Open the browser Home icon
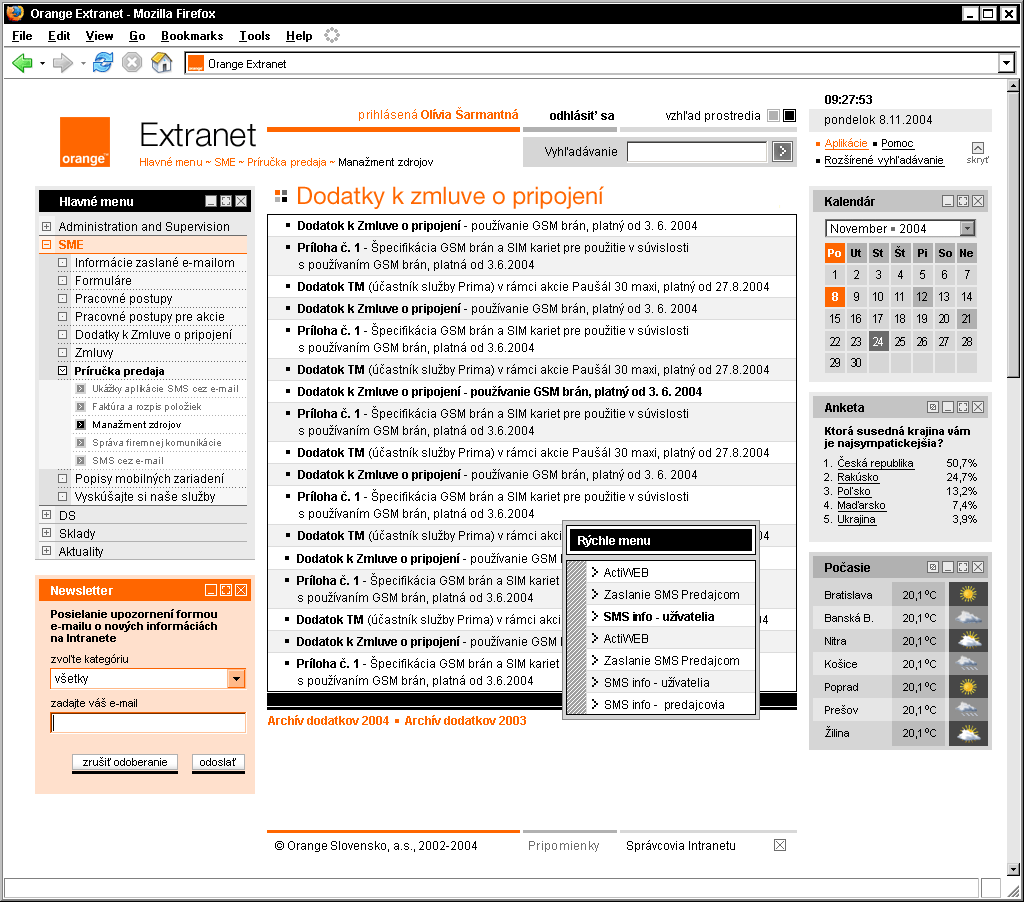The image size is (1024, 902). 161,63
